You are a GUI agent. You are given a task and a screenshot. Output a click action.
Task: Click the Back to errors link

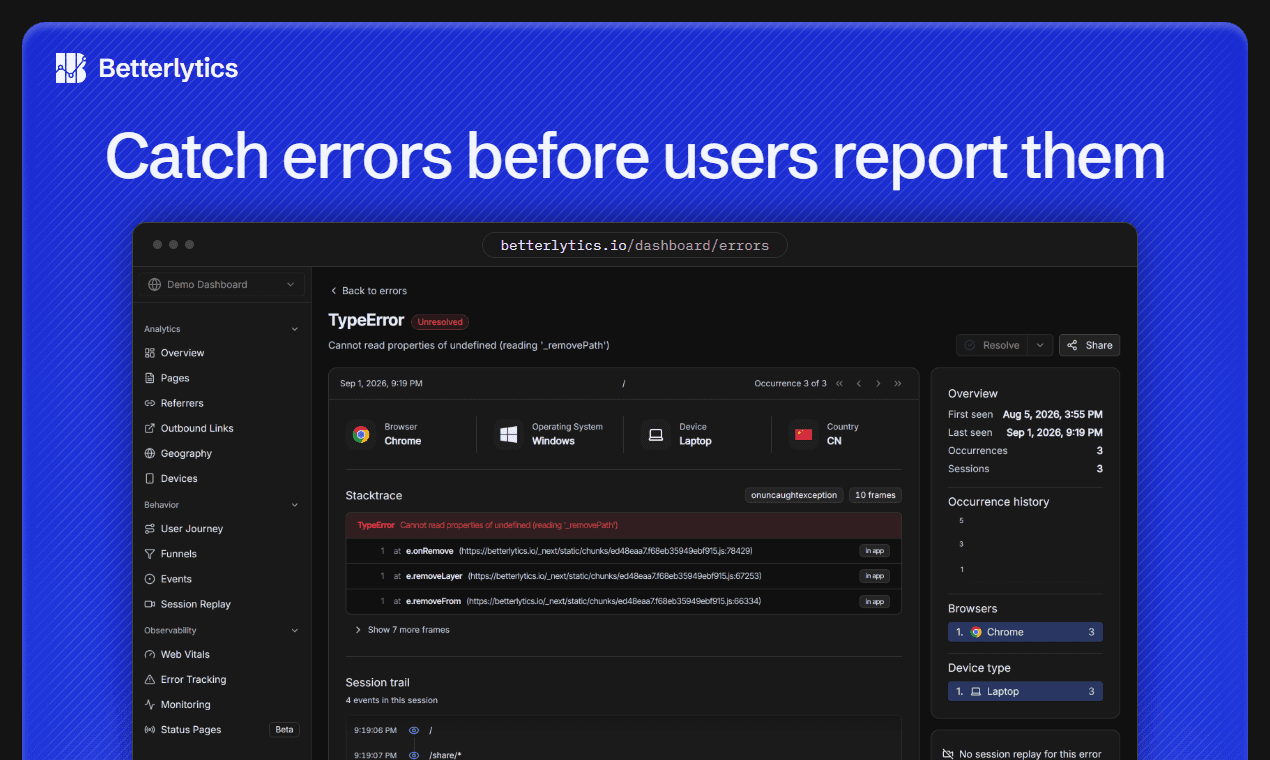click(x=368, y=291)
